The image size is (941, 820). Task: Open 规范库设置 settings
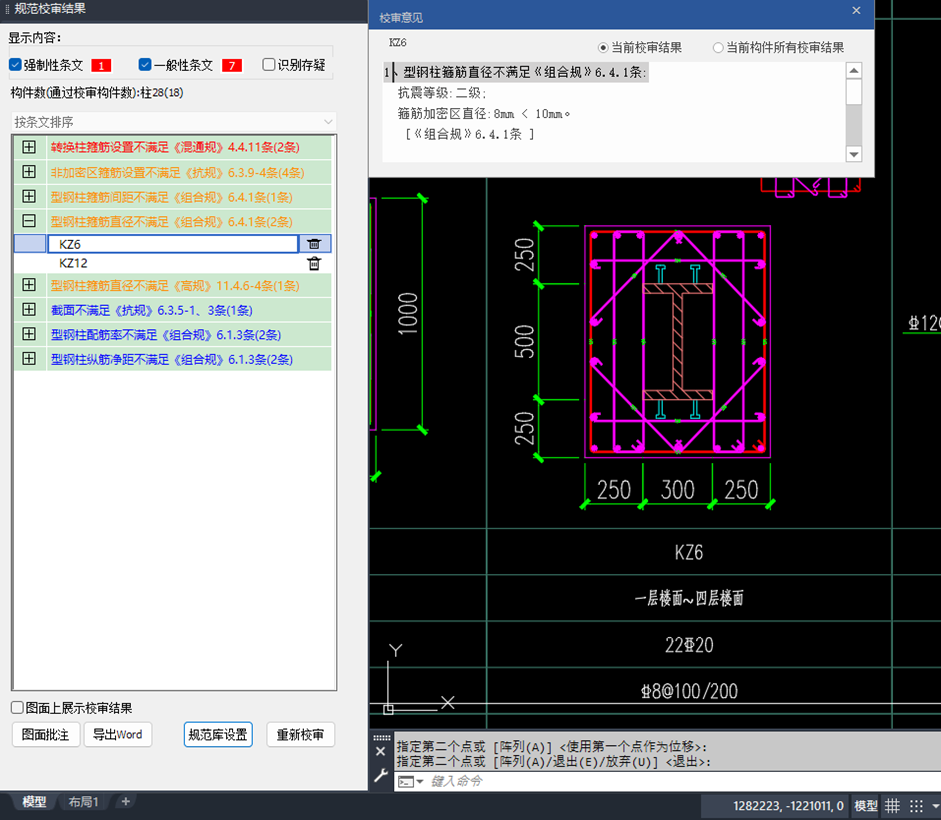pyautogui.click(x=217, y=734)
